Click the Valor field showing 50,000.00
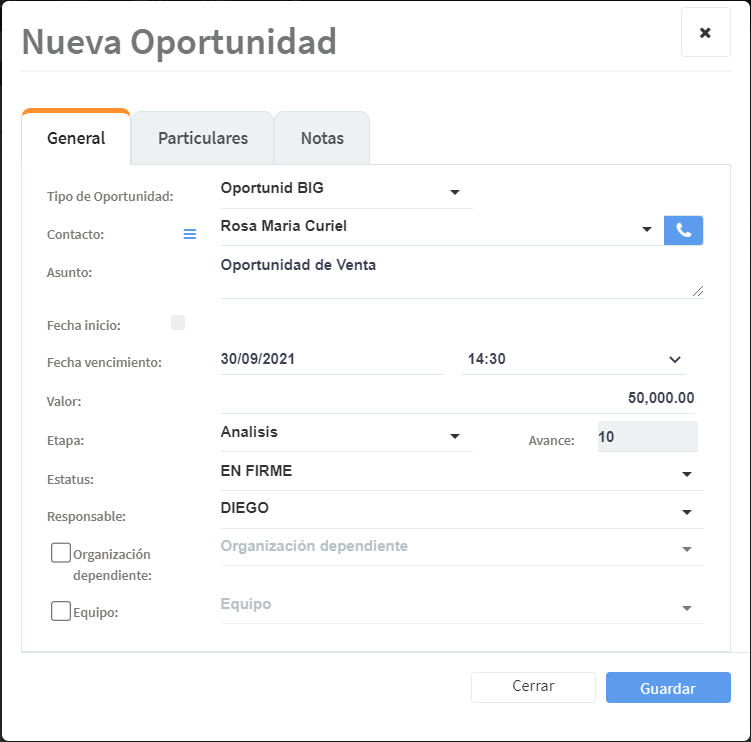The image size is (751, 742). click(x=458, y=397)
